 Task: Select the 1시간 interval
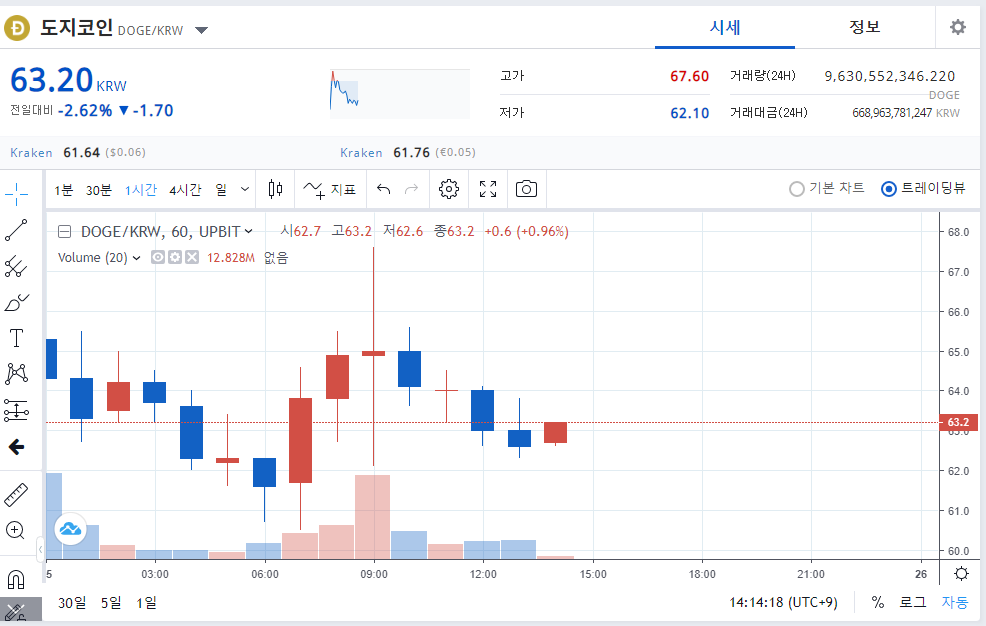pos(141,190)
